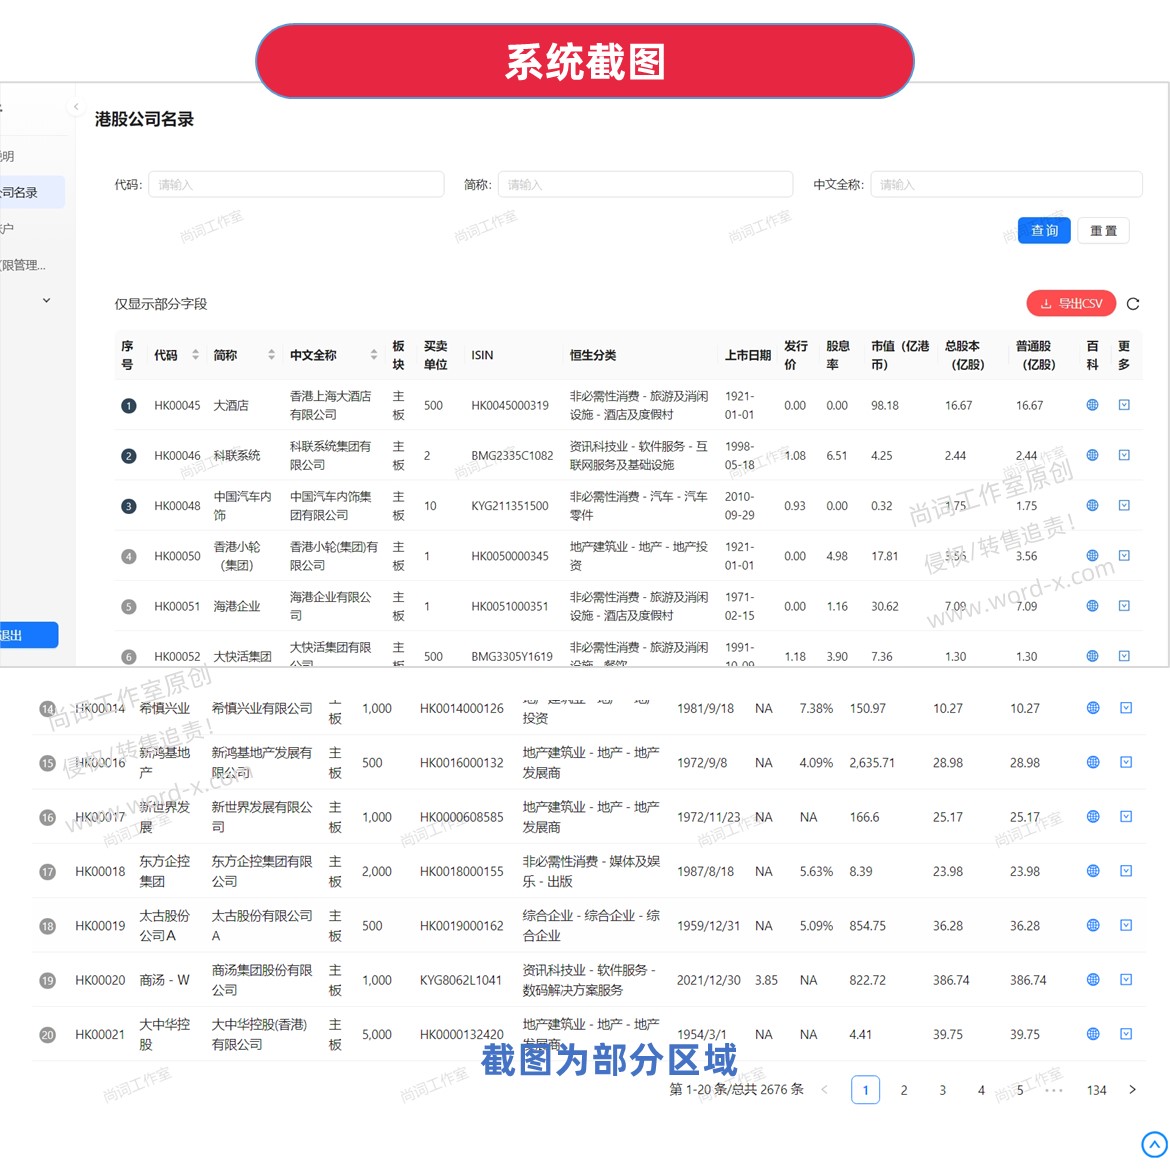Expand the sidebar menu chevron down arrow
Screen dimensions: 1170x1170
(x=46, y=300)
